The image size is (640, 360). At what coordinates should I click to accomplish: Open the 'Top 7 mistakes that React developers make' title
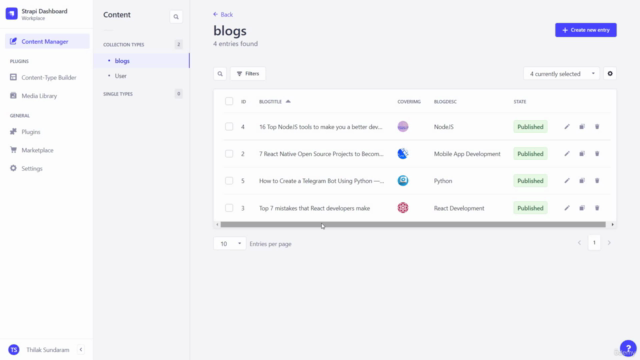pyautogui.click(x=314, y=208)
